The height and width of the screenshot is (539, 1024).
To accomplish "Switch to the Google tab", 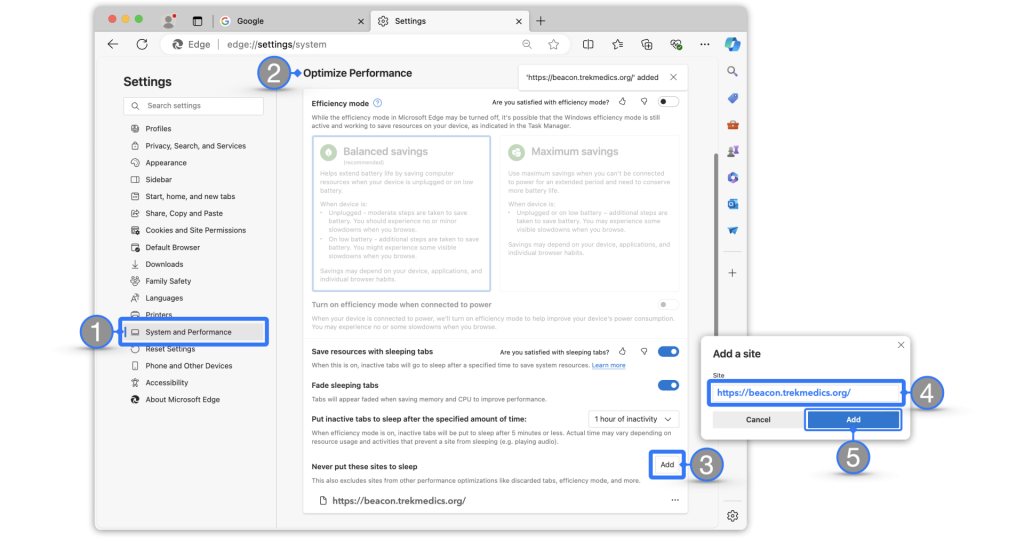I will pos(291,21).
